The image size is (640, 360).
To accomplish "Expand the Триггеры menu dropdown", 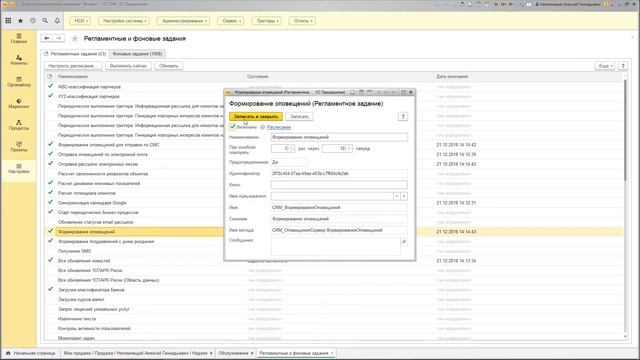I will pyautogui.click(x=267, y=21).
